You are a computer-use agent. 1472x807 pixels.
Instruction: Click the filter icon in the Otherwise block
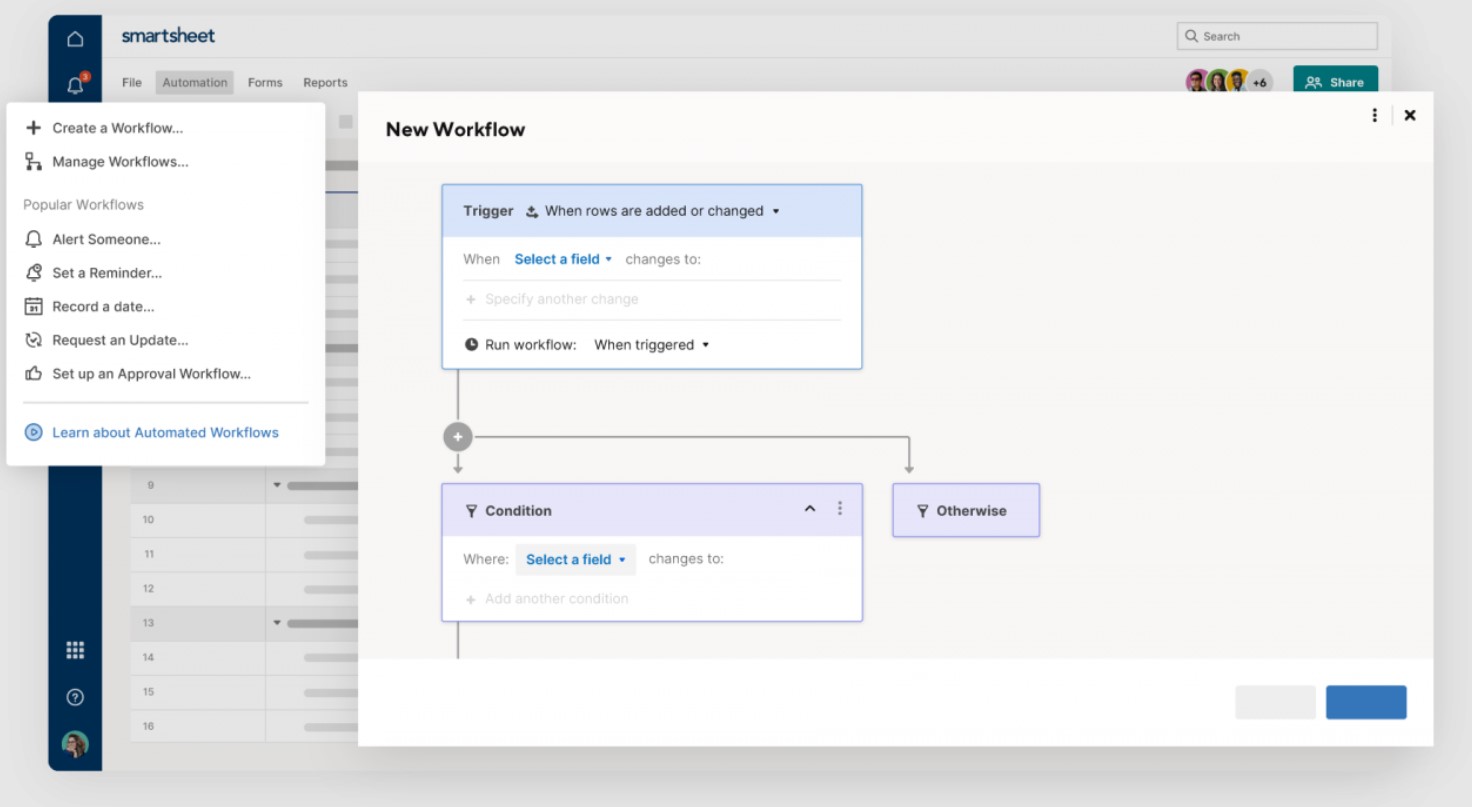pos(923,511)
